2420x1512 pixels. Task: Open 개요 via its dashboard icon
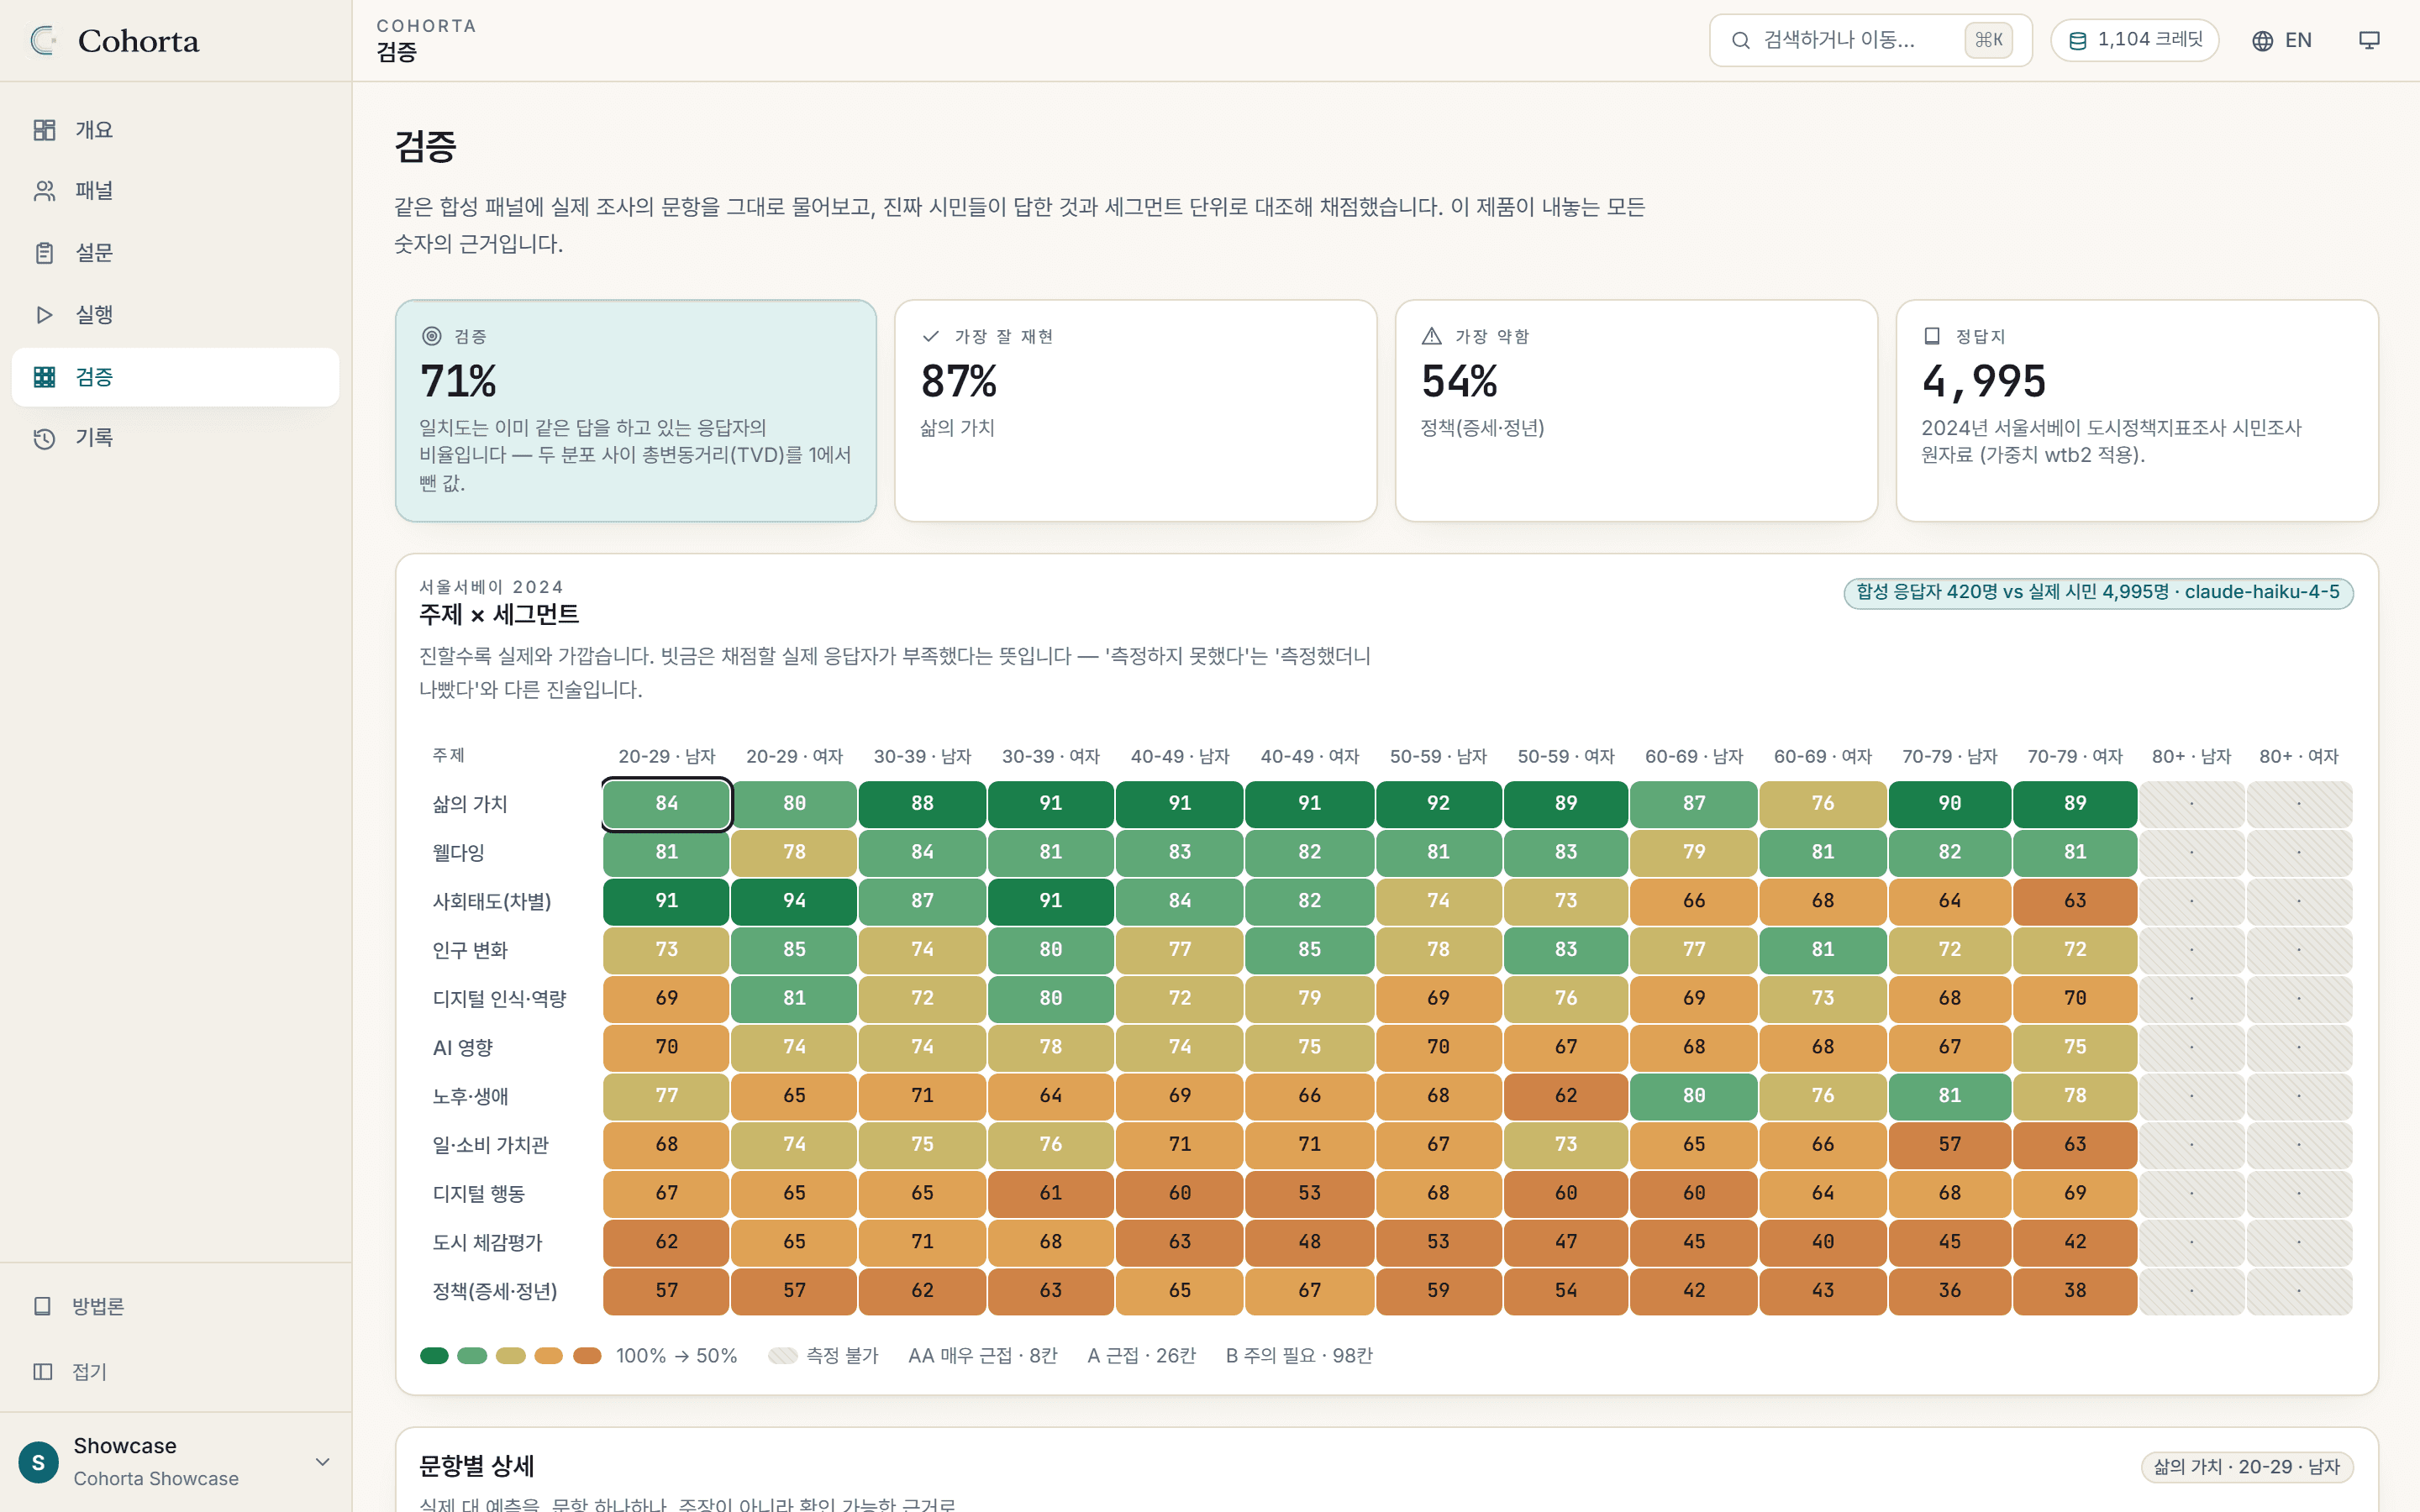click(x=44, y=130)
